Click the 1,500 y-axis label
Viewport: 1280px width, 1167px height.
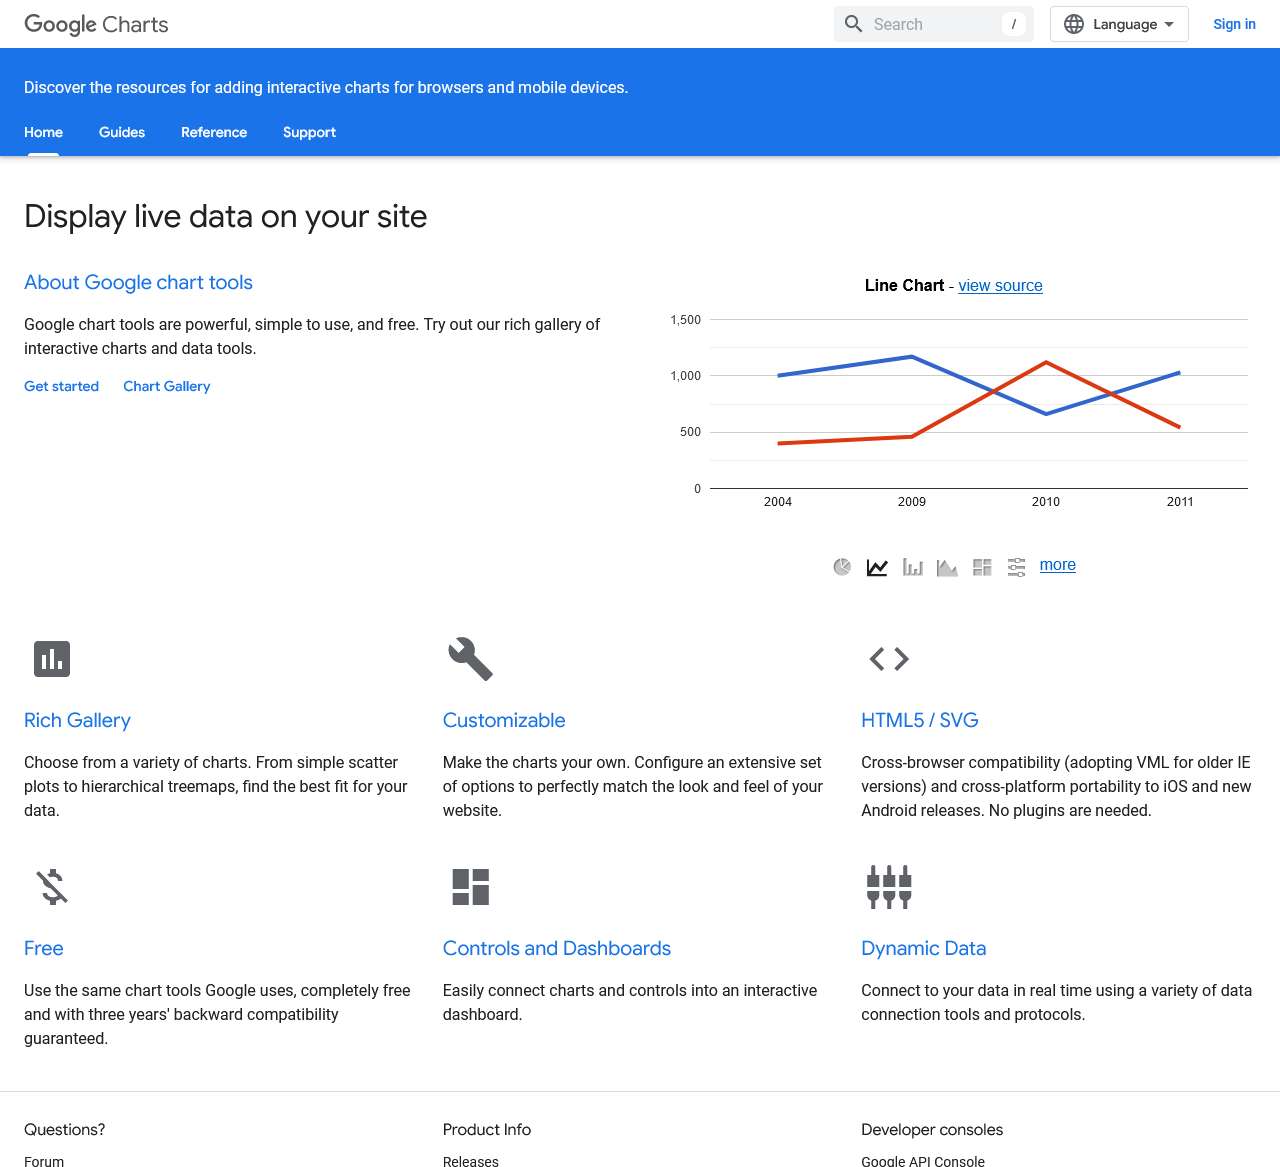pos(686,320)
